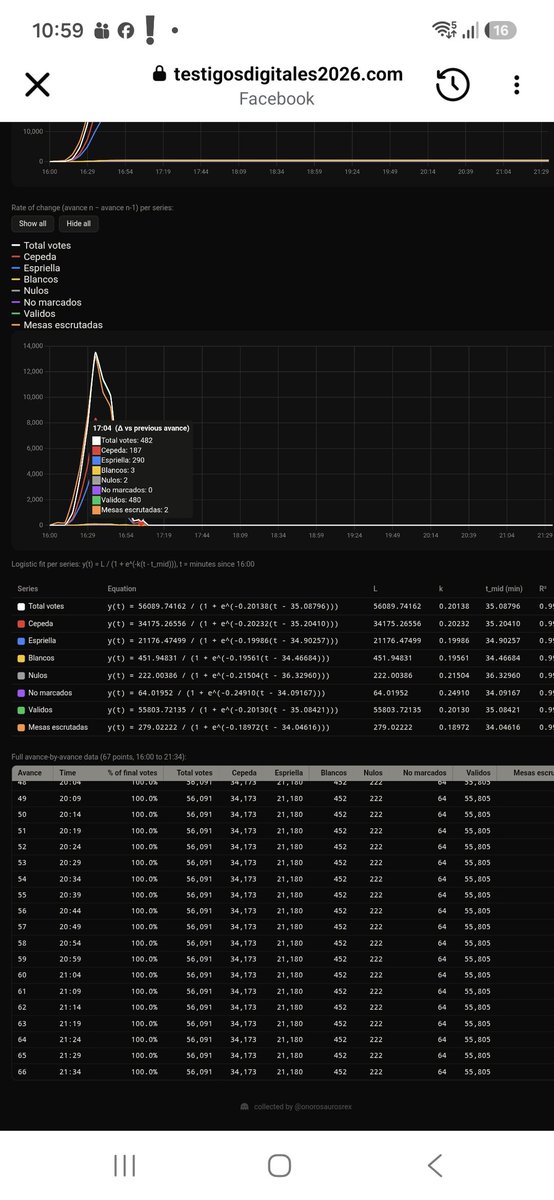Click the gray Nulos swatch in fit table
554x1200 pixels.
(20, 675)
